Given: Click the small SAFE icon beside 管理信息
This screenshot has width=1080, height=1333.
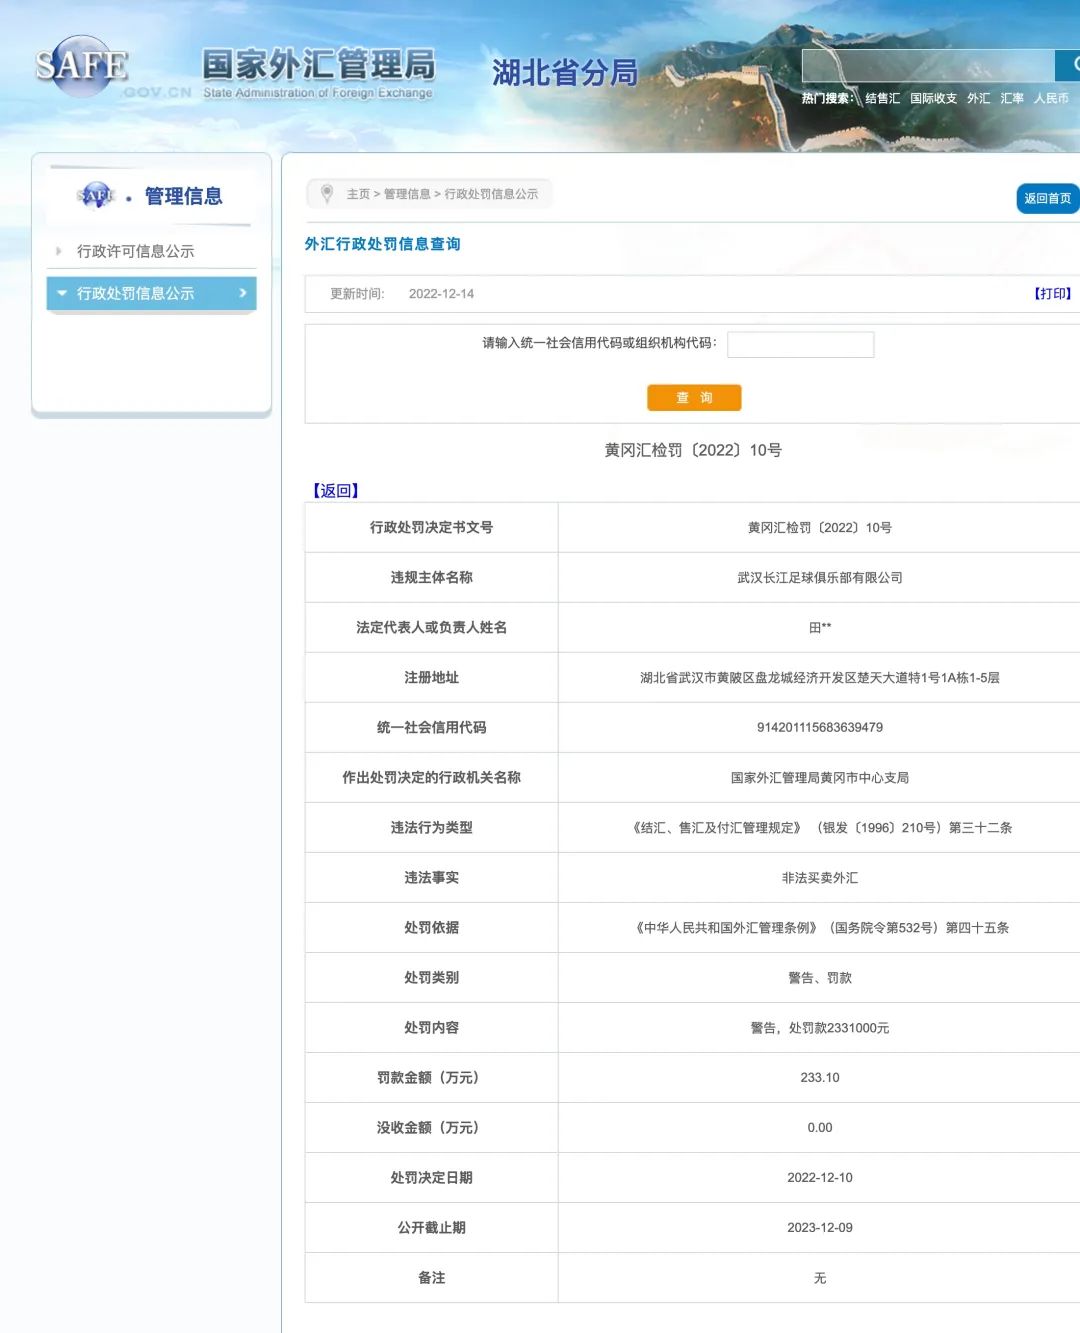Looking at the screenshot, I should (97, 196).
